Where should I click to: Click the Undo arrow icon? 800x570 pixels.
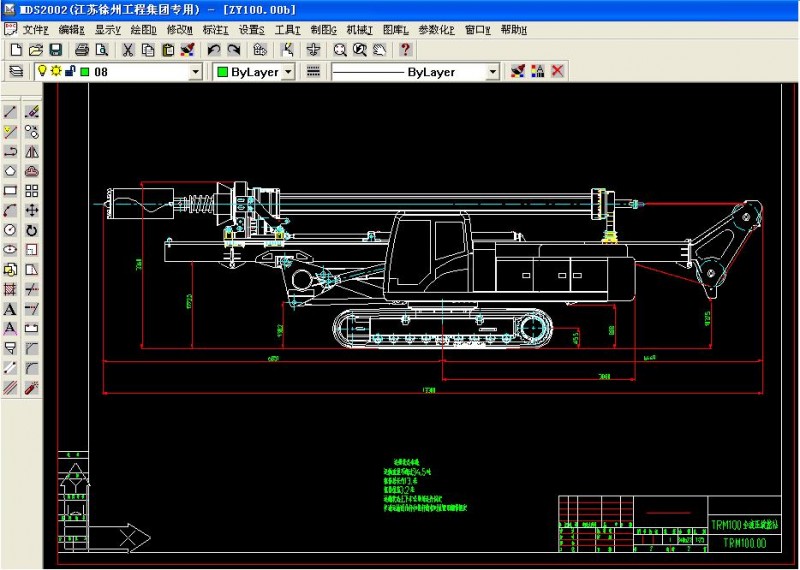coord(213,49)
